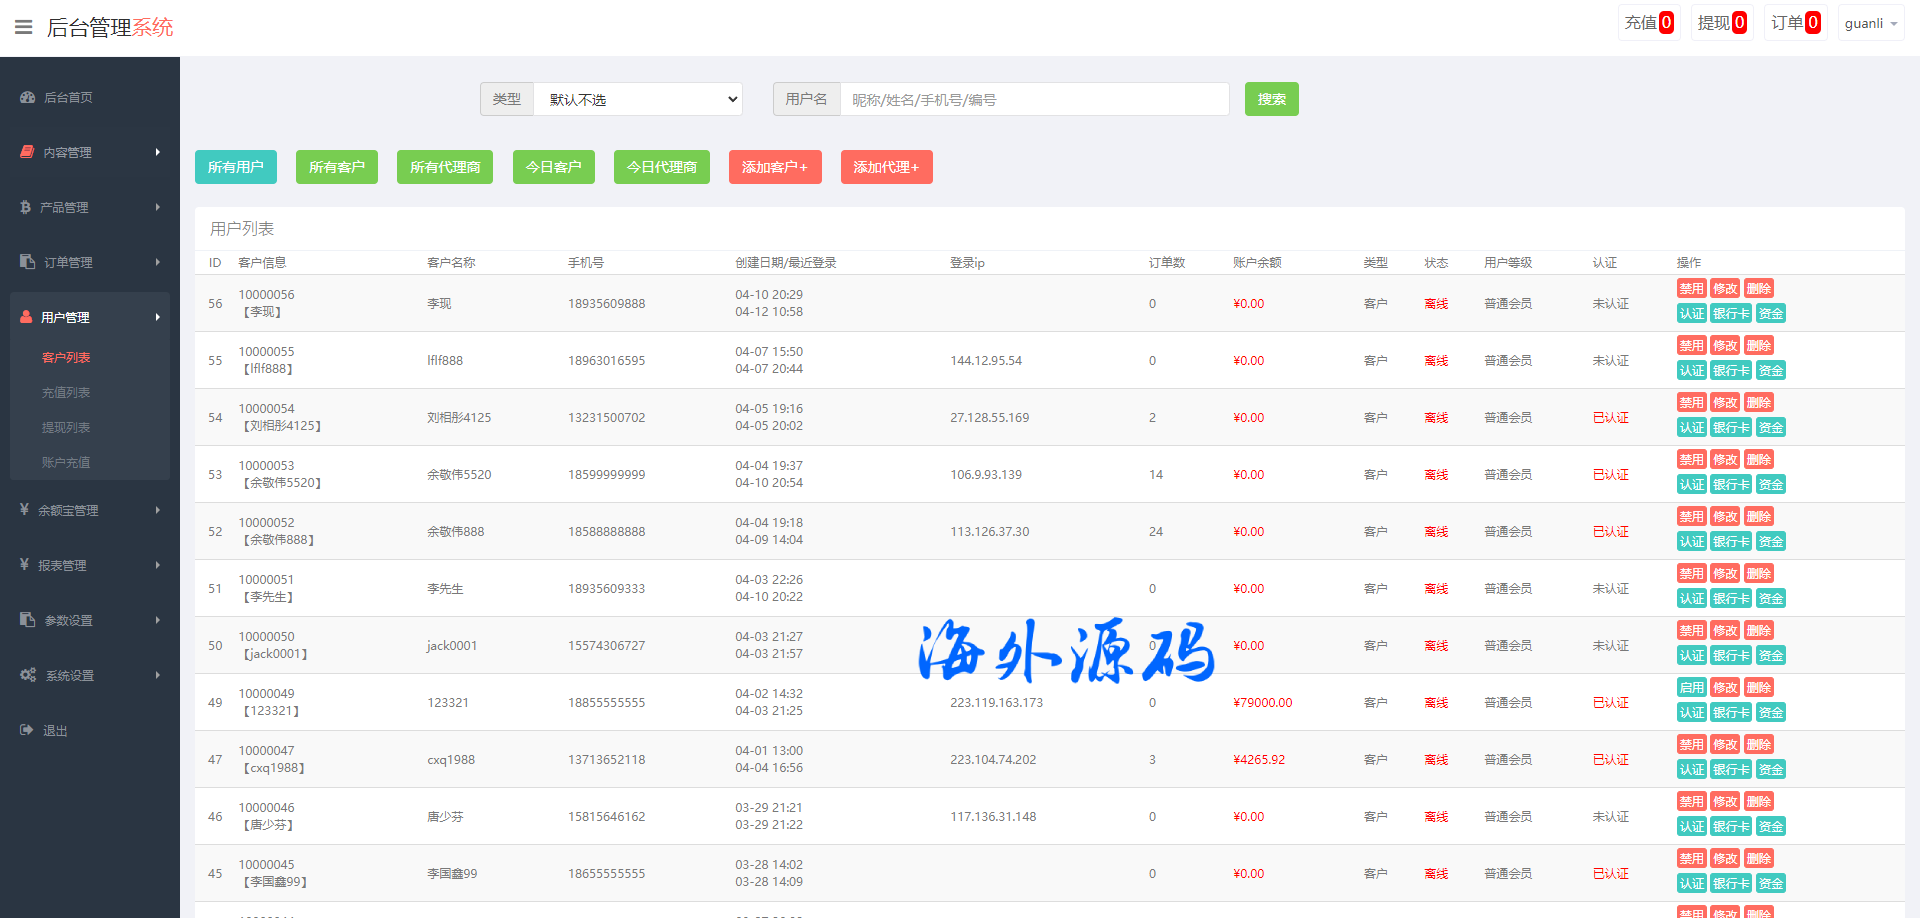1920x918 pixels.
Task: Click the gears icon beside 系统设置
Action: tap(28, 675)
